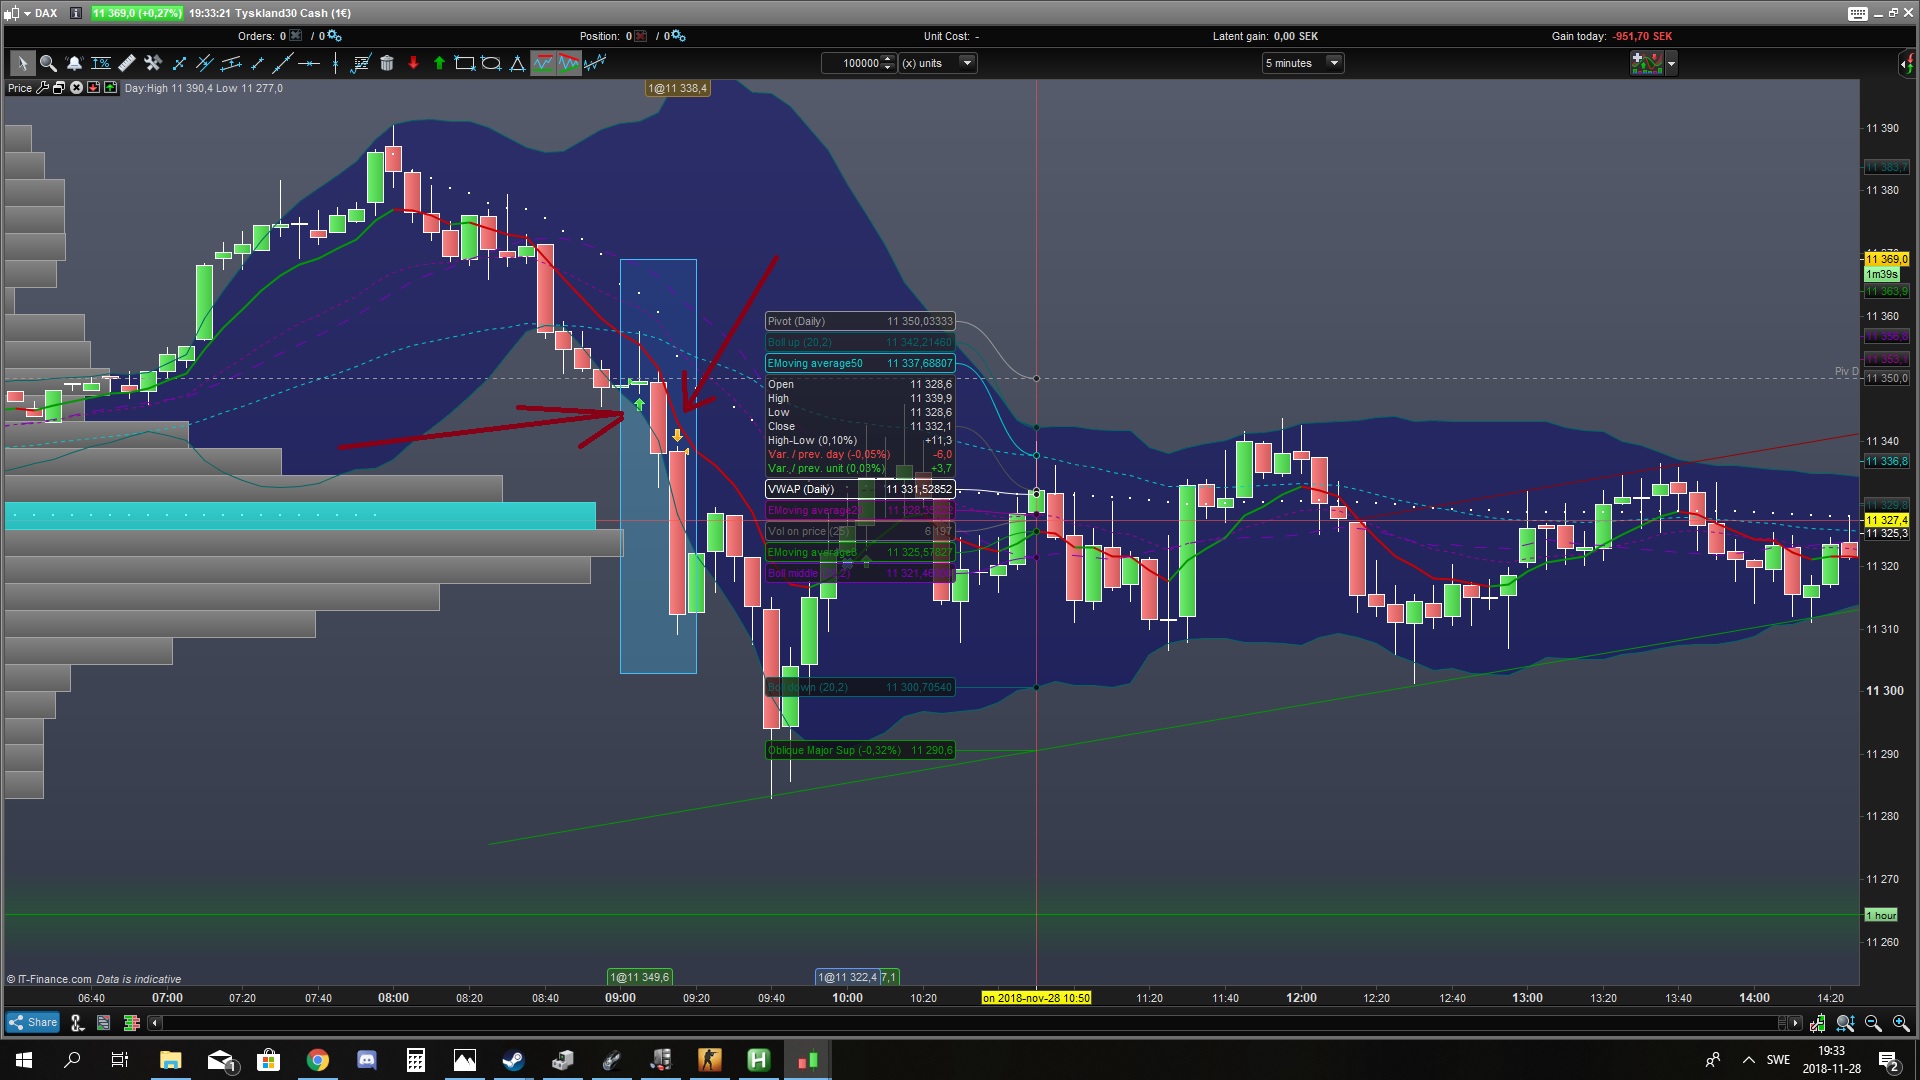Increase quantity with stepper up arrow
This screenshot has width=1920, height=1080.
coord(888,59)
